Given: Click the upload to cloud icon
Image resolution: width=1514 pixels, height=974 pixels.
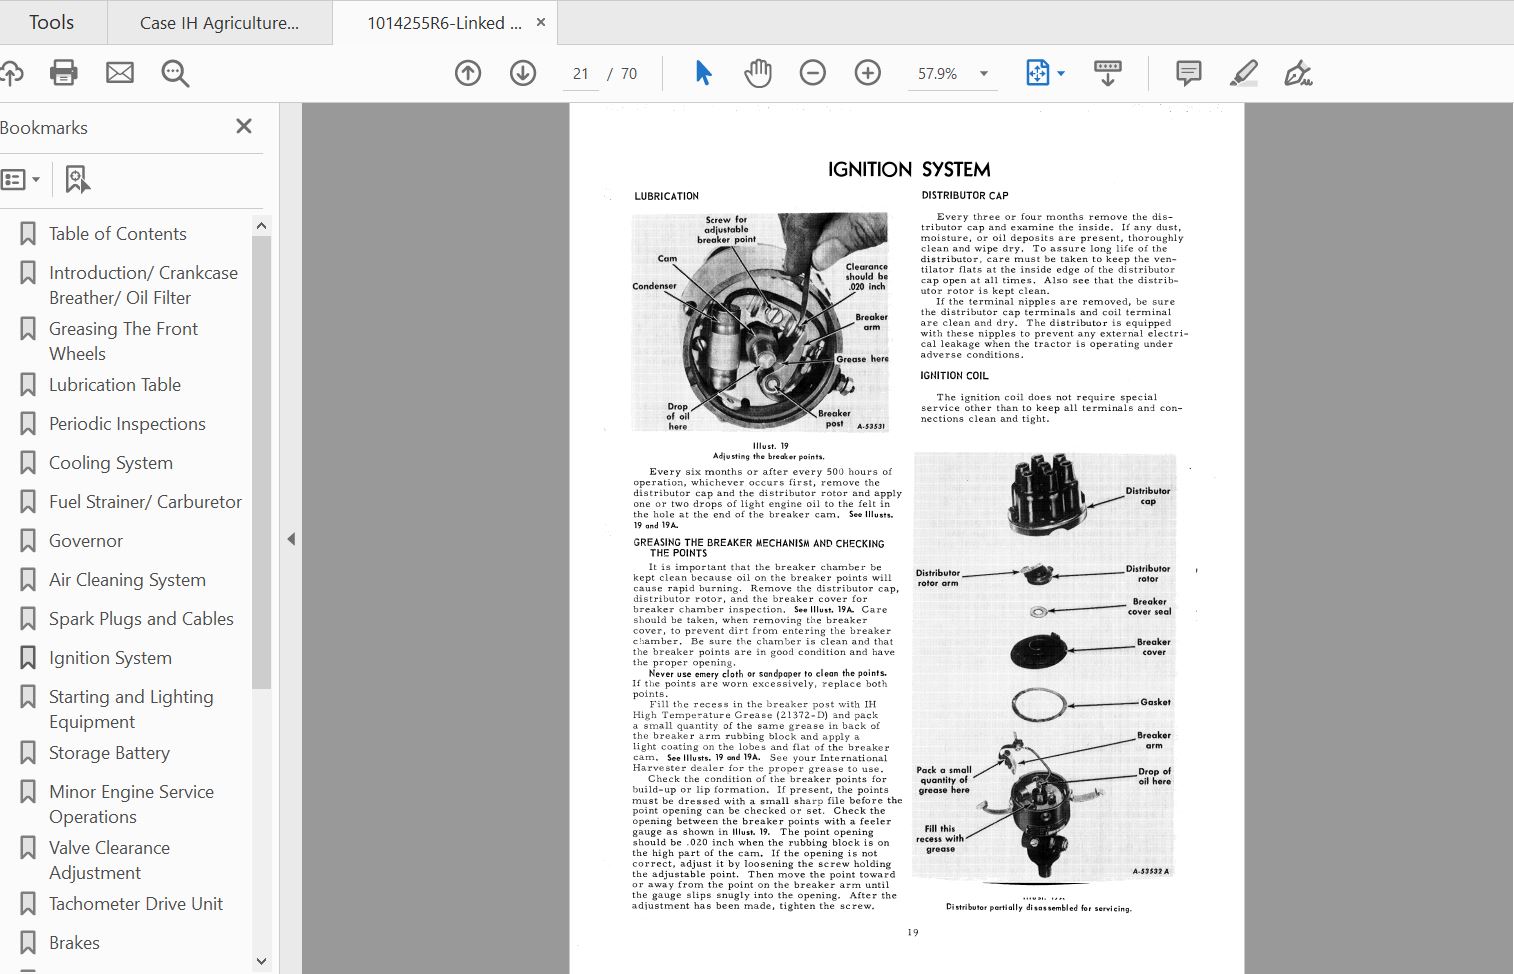Looking at the screenshot, I should coord(10,73).
